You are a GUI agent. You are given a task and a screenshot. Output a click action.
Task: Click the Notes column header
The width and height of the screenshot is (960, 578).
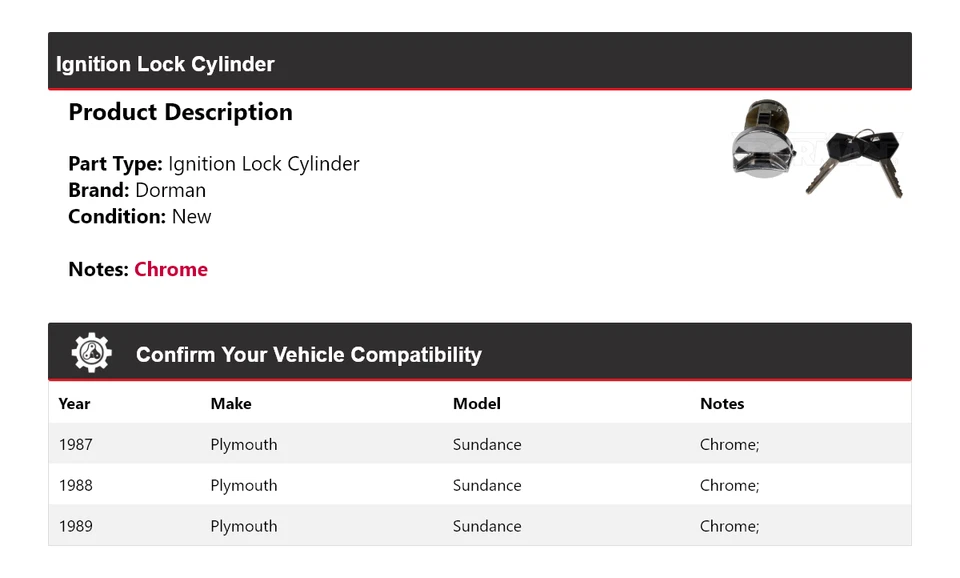tap(722, 404)
